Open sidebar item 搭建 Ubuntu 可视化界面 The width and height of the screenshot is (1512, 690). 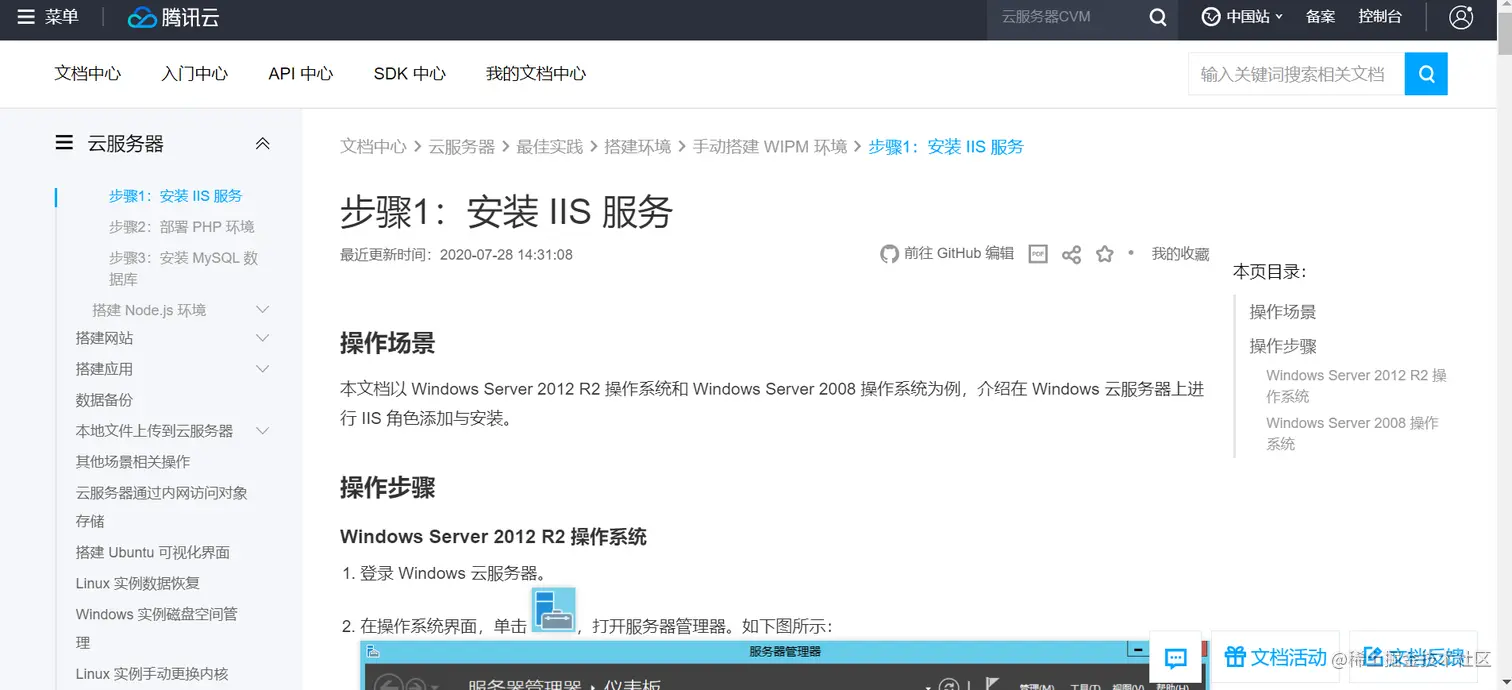point(153,552)
